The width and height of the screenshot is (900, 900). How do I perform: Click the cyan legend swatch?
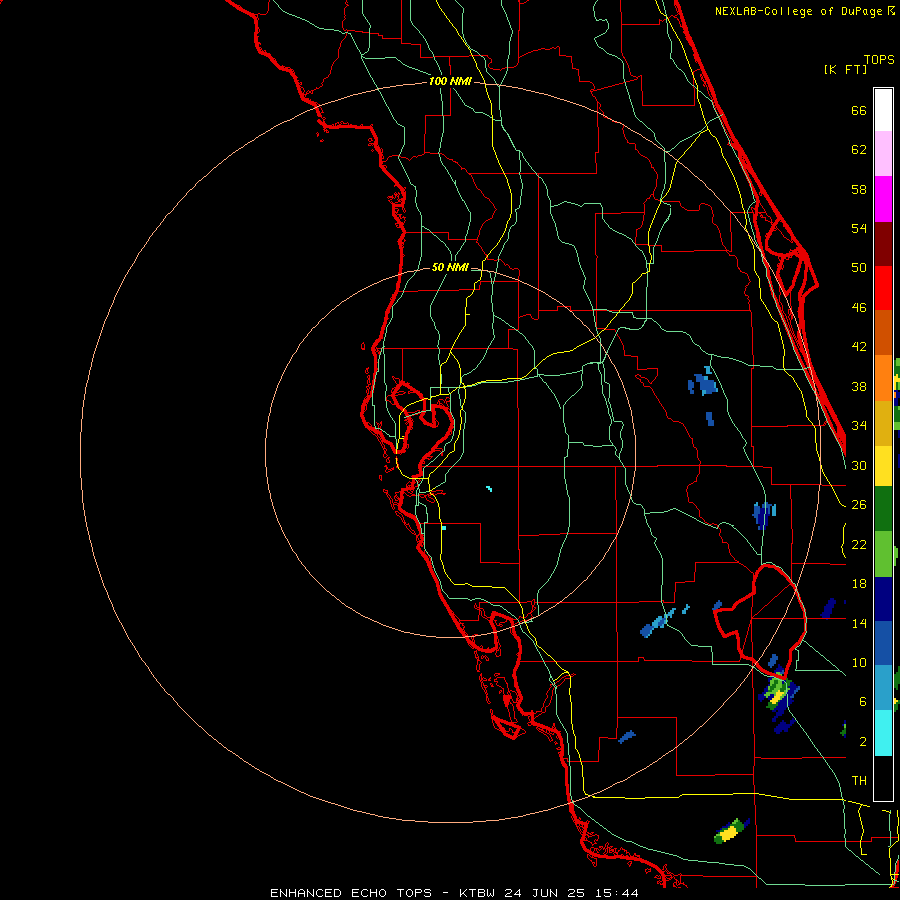(883, 733)
